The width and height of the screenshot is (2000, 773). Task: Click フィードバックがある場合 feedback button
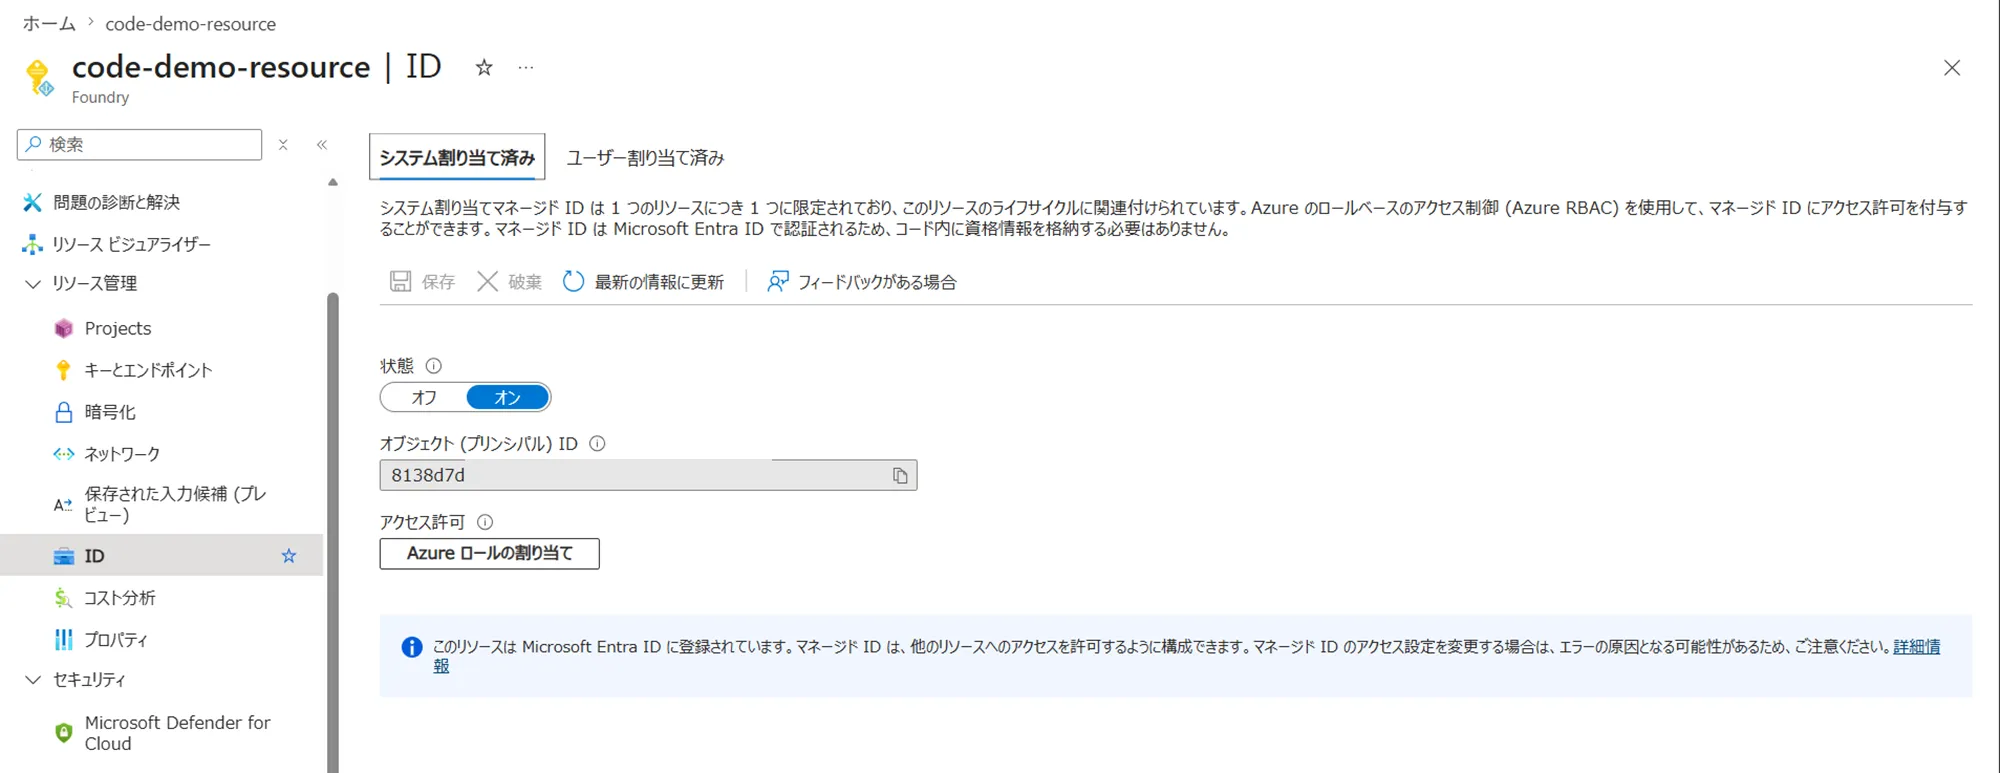tap(861, 282)
